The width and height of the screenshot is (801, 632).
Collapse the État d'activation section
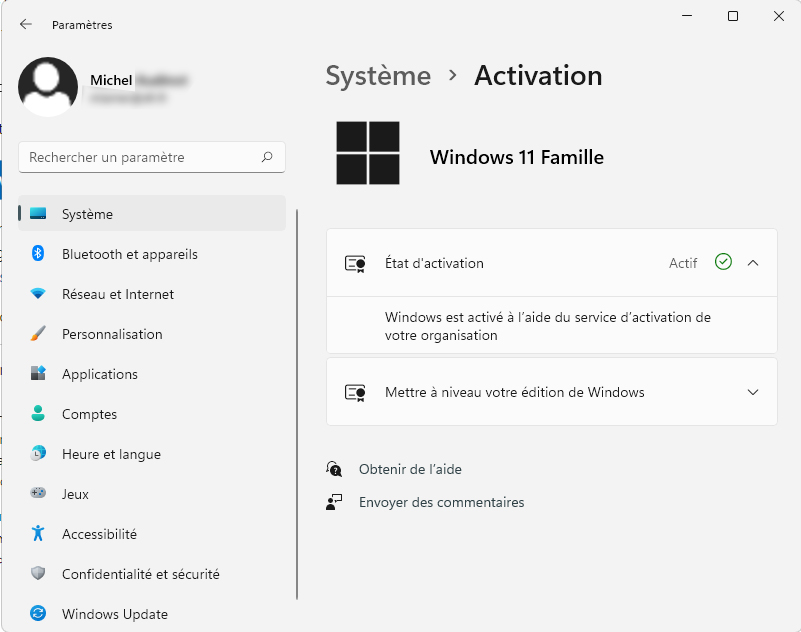pyautogui.click(x=753, y=263)
